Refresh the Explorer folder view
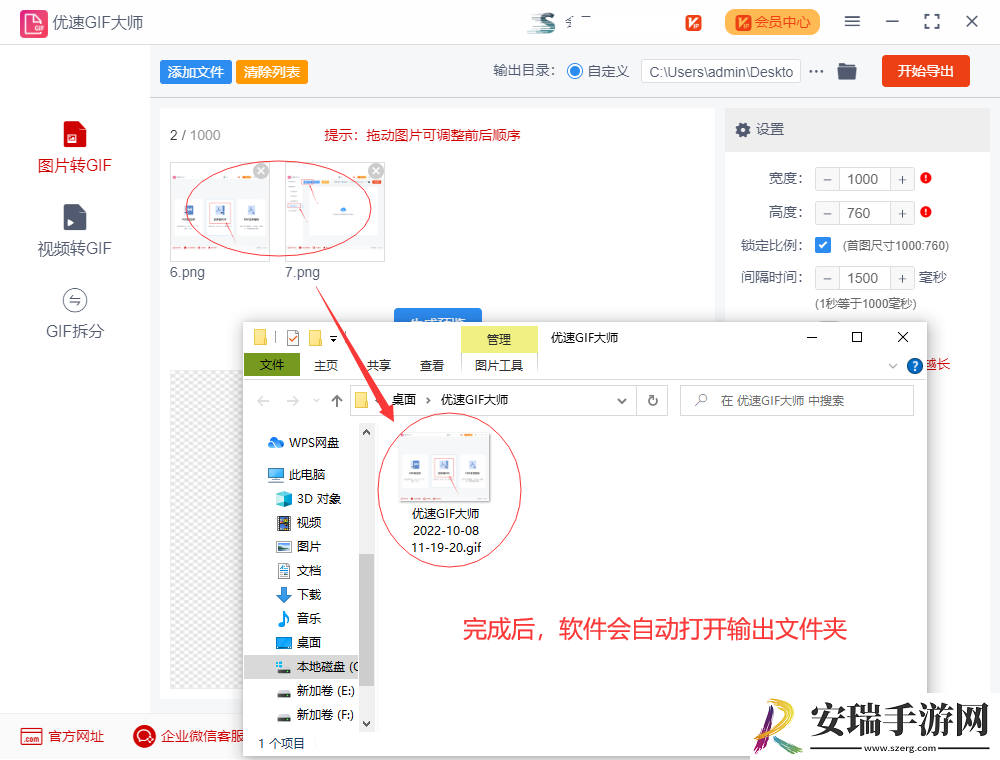1000x760 pixels. click(652, 400)
